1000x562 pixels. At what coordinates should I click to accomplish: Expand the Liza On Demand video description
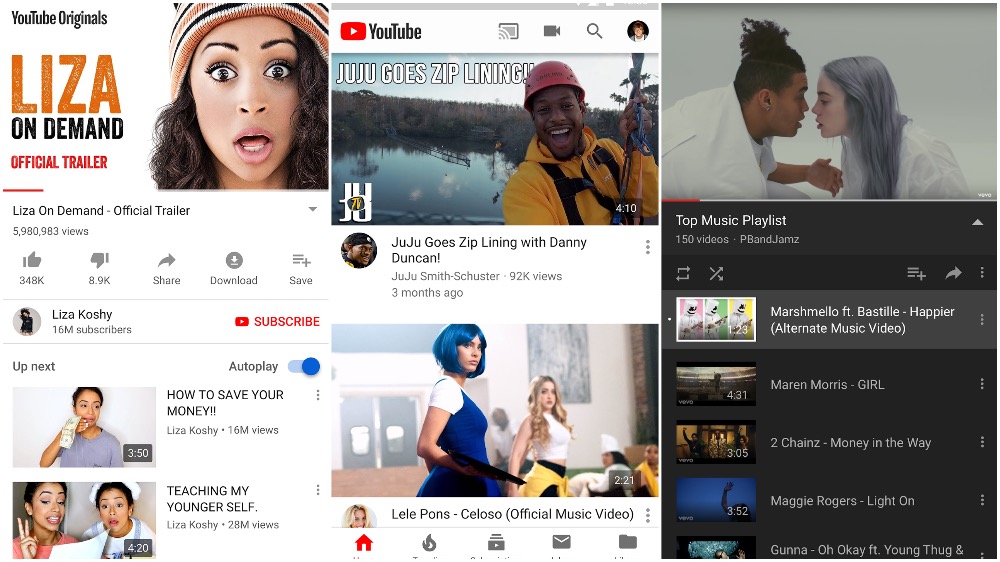[312, 210]
